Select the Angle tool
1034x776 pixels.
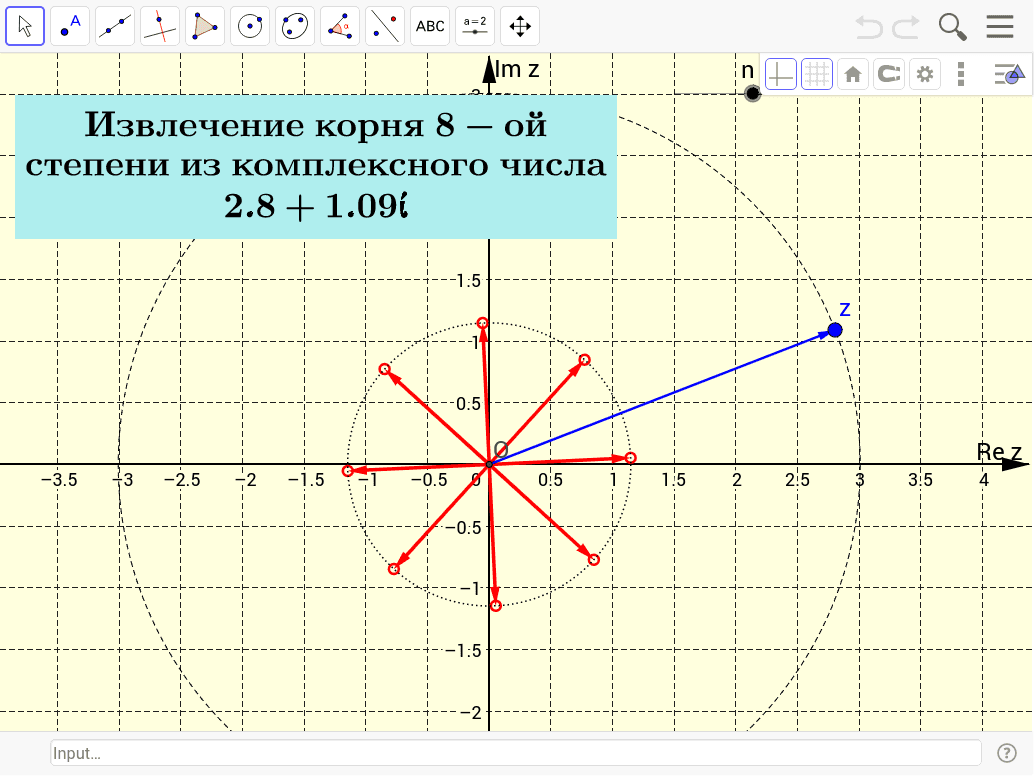tap(340, 26)
